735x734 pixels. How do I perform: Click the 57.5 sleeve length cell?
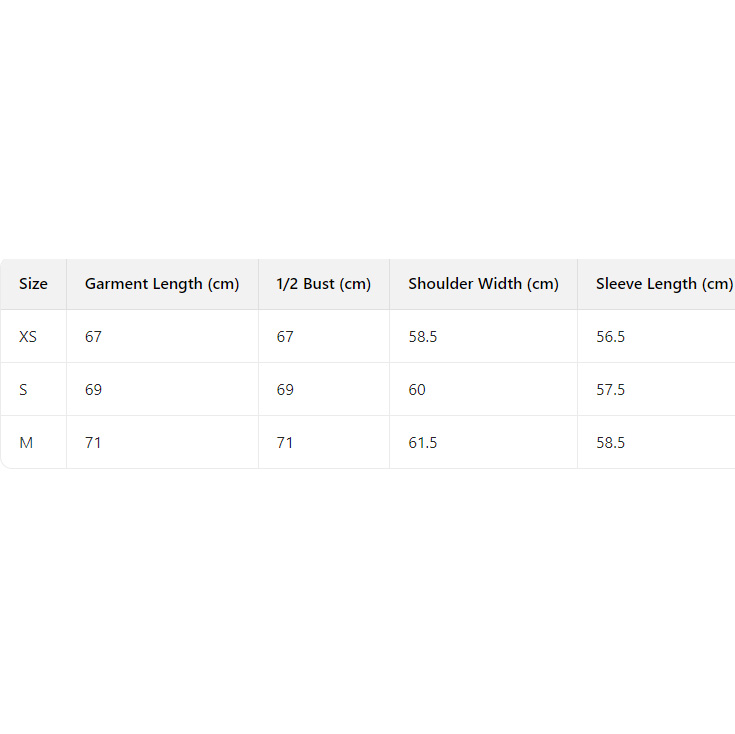tap(611, 390)
